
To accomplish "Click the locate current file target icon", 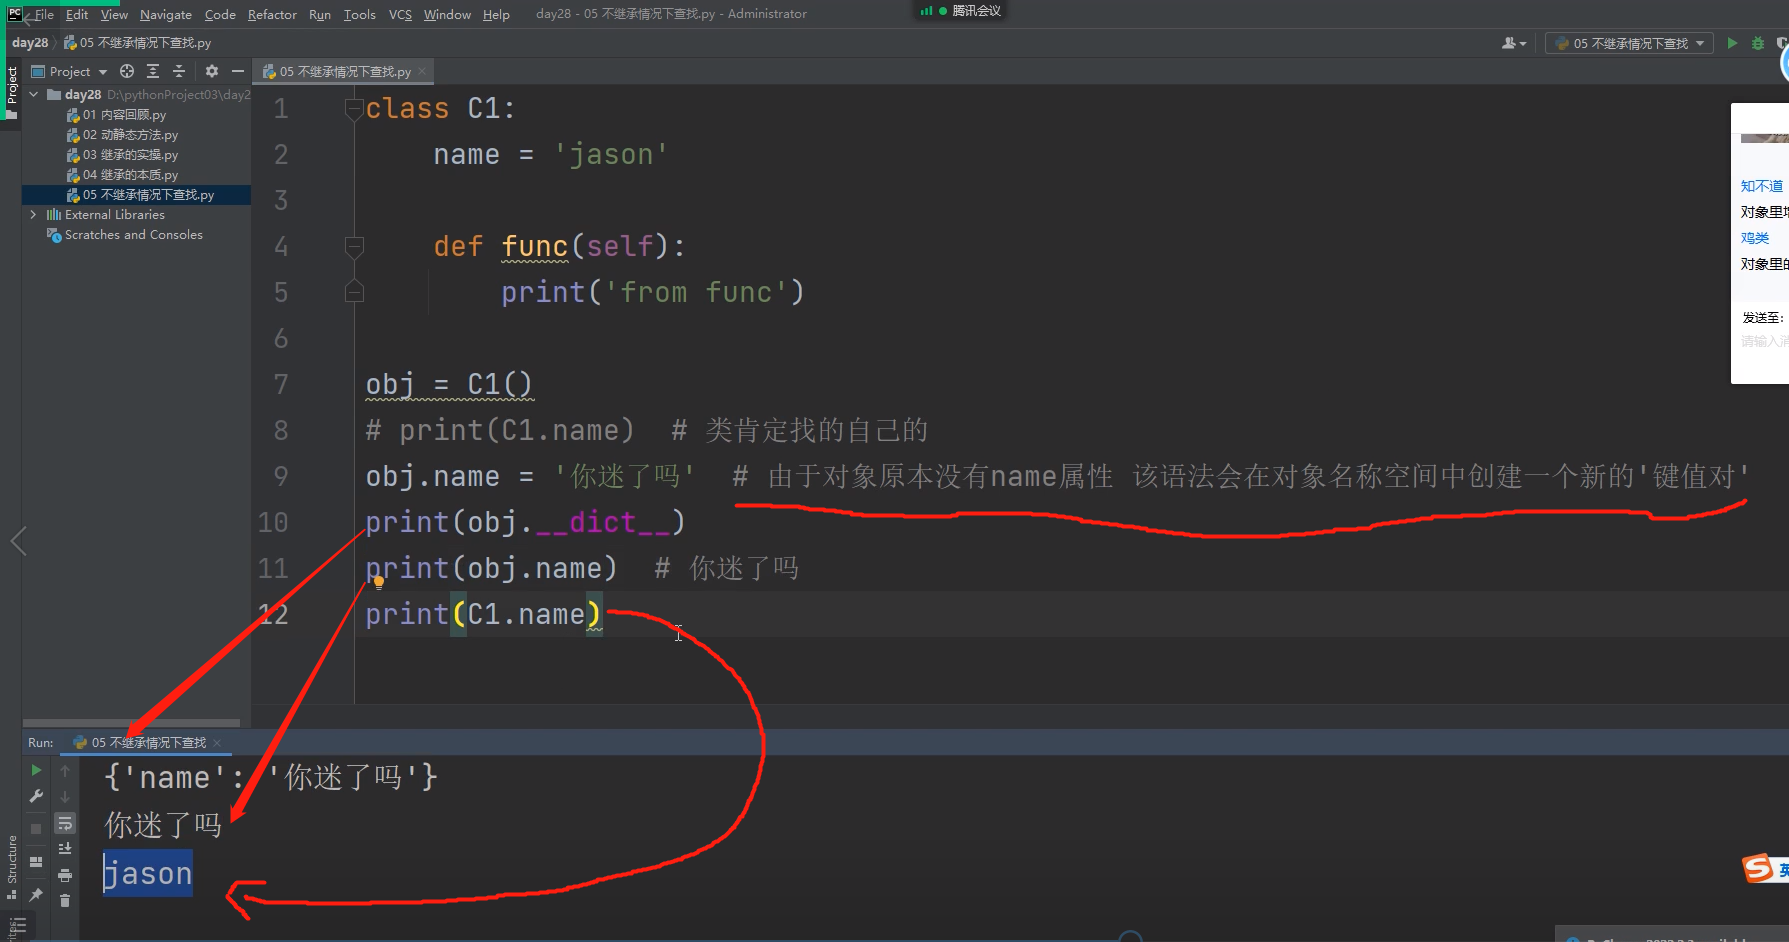I will [x=127, y=71].
